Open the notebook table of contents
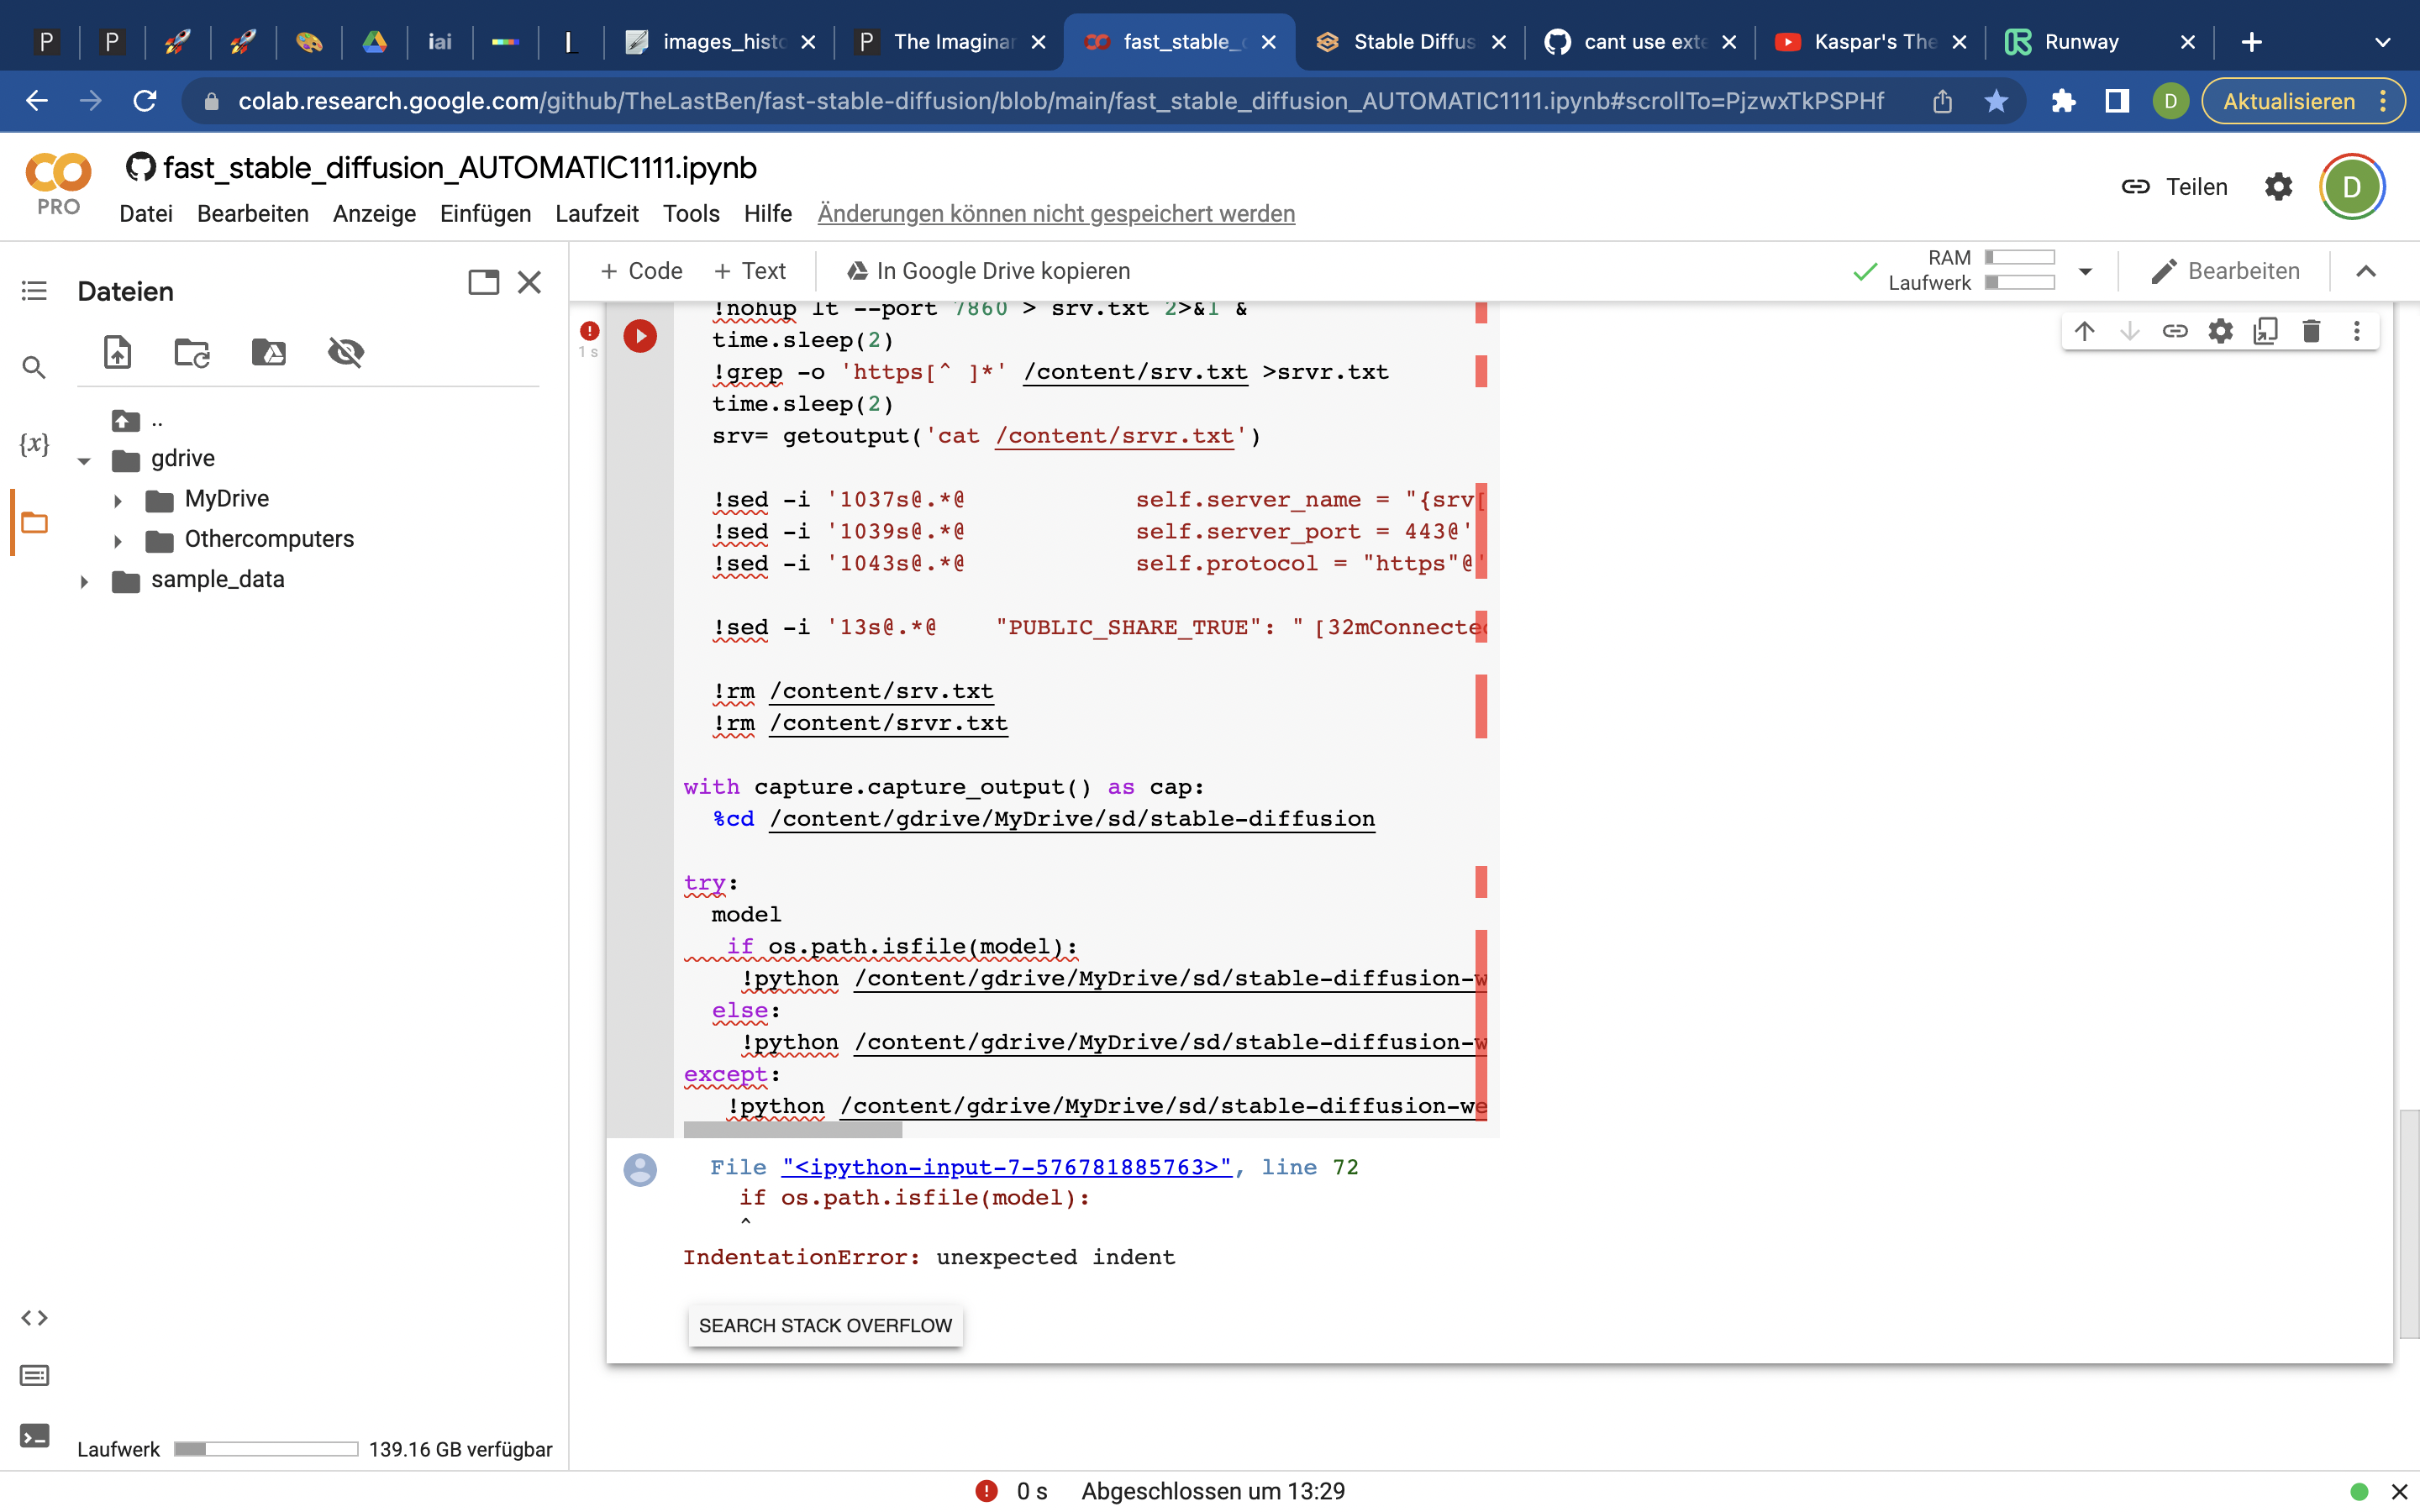The width and height of the screenshot is (2420, 1512). [x=34, y=290]
